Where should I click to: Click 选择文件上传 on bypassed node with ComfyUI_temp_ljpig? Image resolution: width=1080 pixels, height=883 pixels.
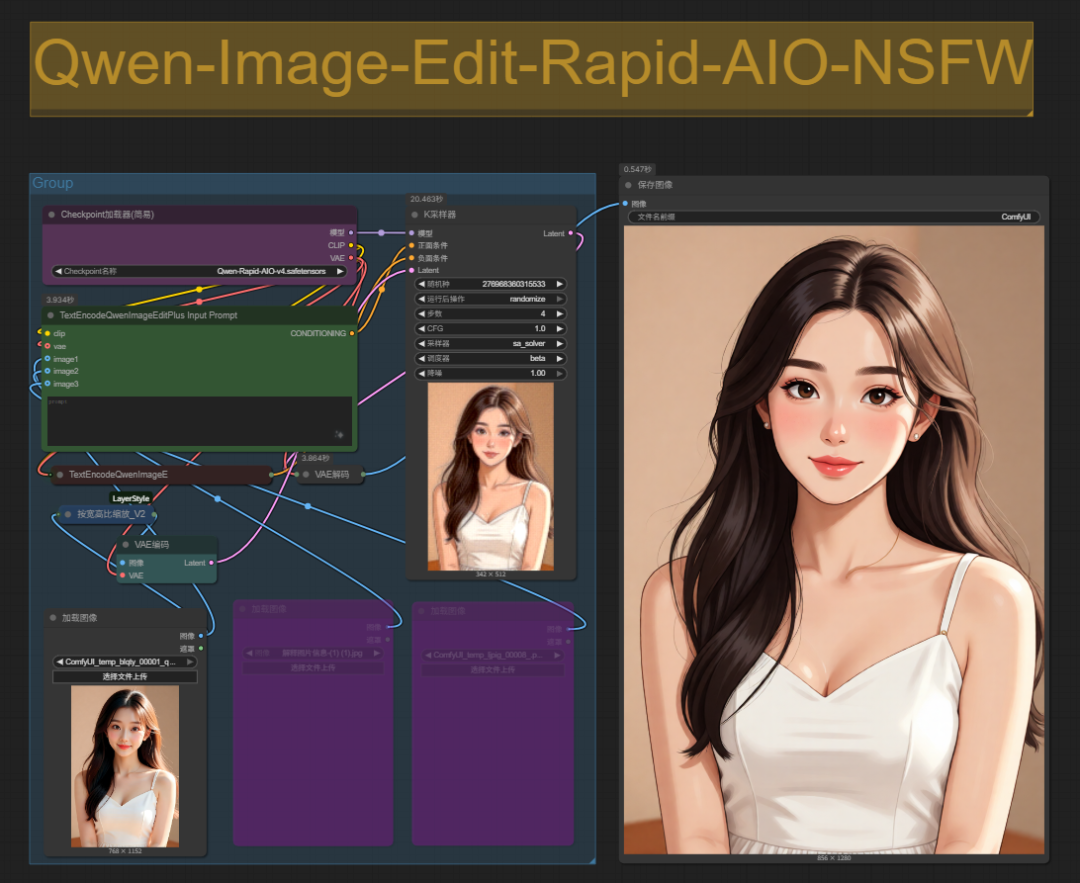[492, 670]
